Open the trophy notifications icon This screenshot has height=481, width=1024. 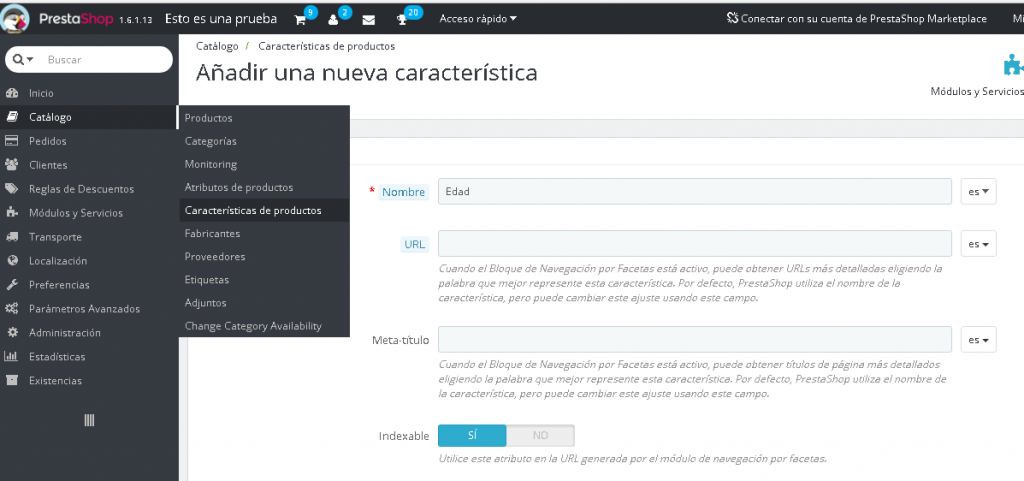(x=403, y=19)
